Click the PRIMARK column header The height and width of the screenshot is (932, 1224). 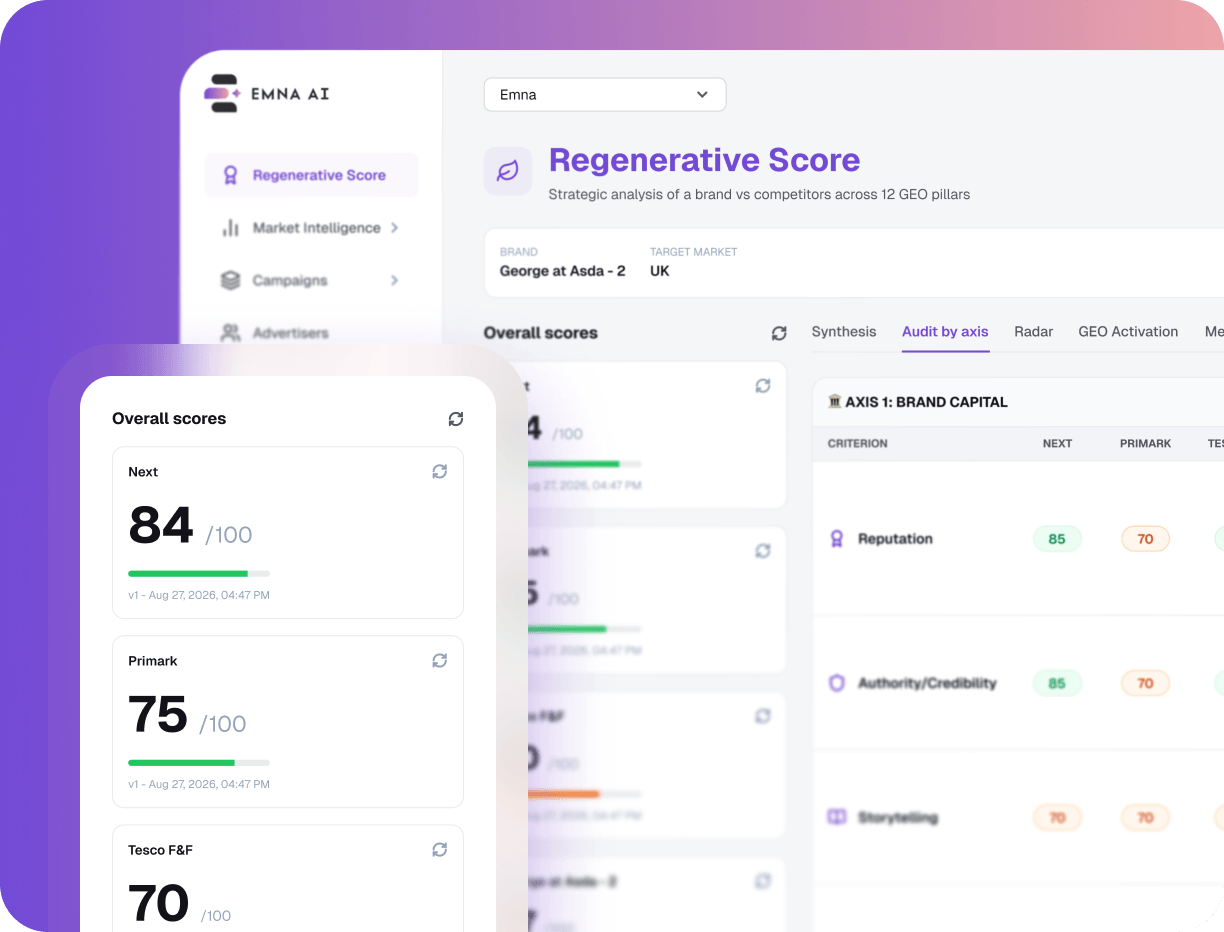click(1145, 443)
